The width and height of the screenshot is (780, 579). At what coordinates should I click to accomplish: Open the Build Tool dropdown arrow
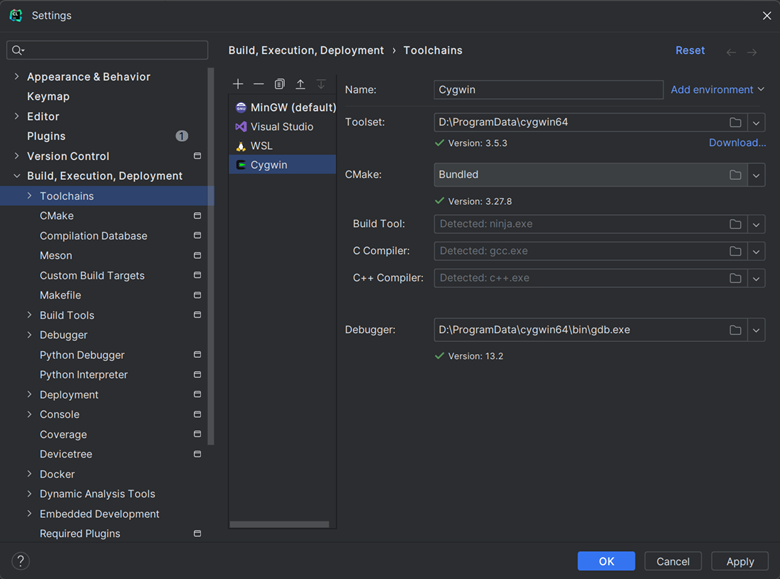tap(756, 224)
